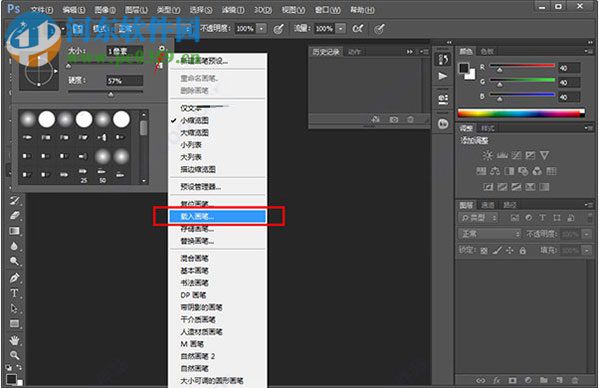
Task: Open layer fill (填充) arrow
Action: point(586,251)
